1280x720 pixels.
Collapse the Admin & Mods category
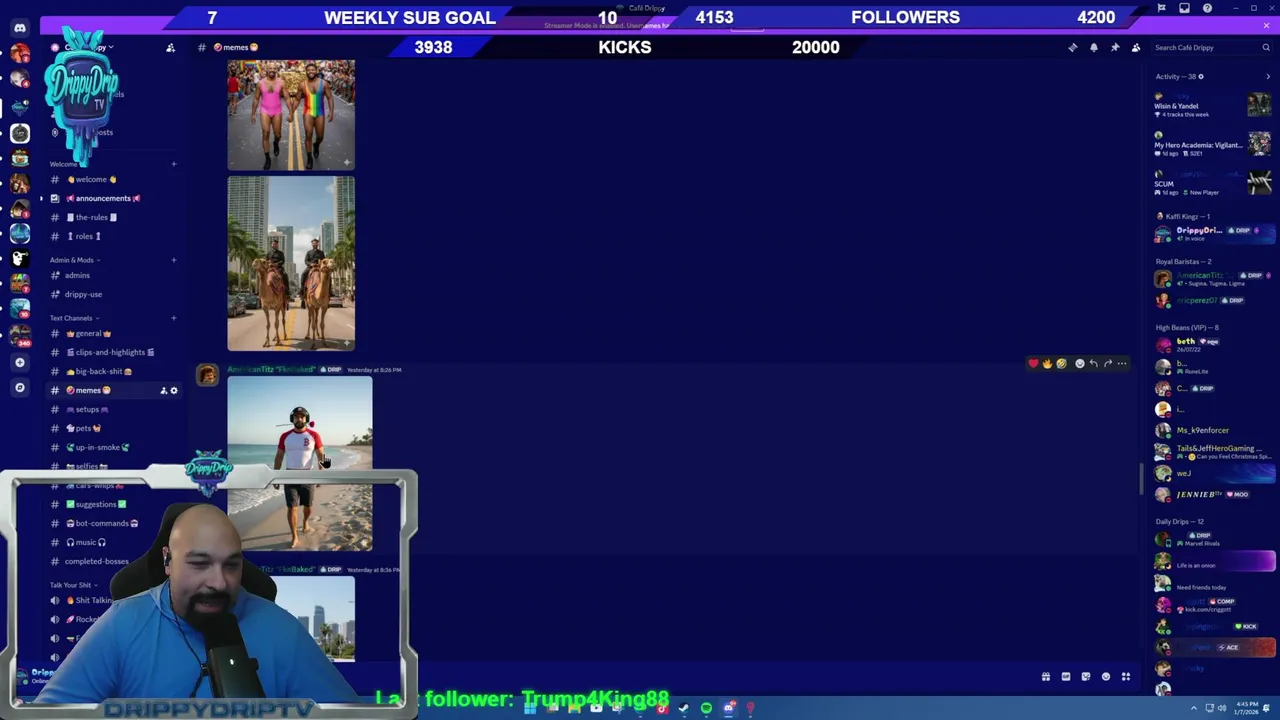[74, 260]
